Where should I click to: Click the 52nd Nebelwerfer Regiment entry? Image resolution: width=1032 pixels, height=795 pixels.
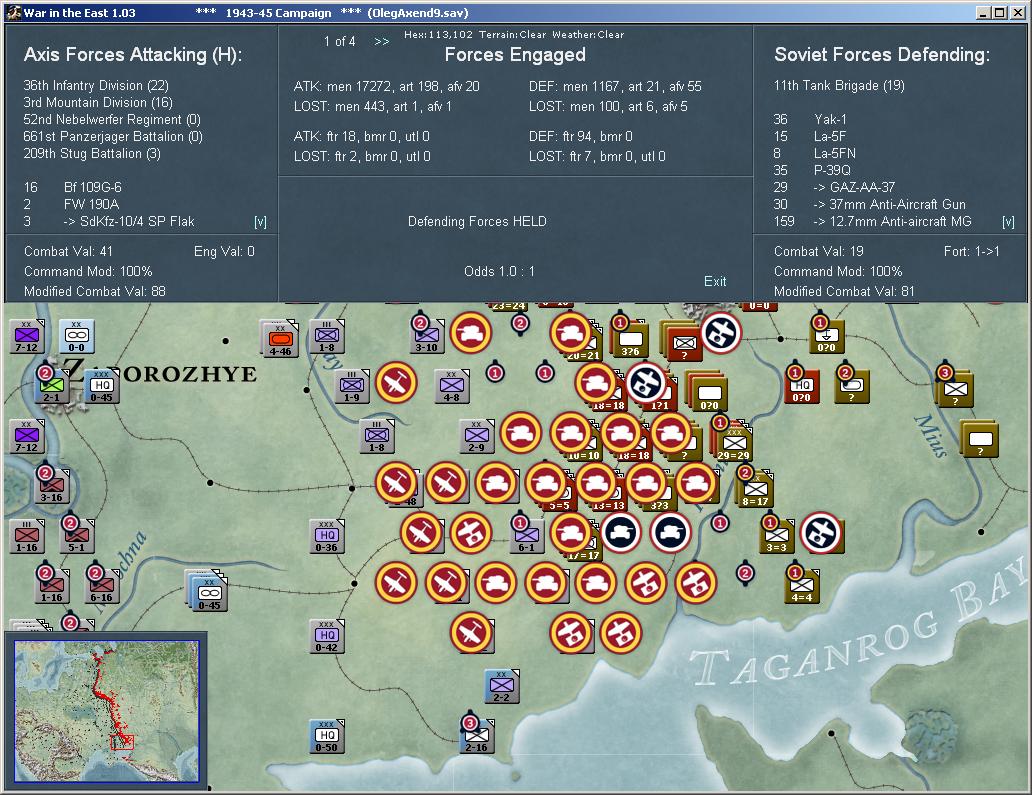pyautogui.click(x=112, y=120)
